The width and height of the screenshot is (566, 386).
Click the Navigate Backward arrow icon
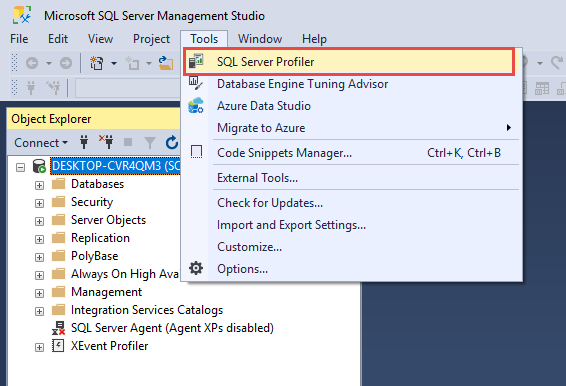[32, 63]
